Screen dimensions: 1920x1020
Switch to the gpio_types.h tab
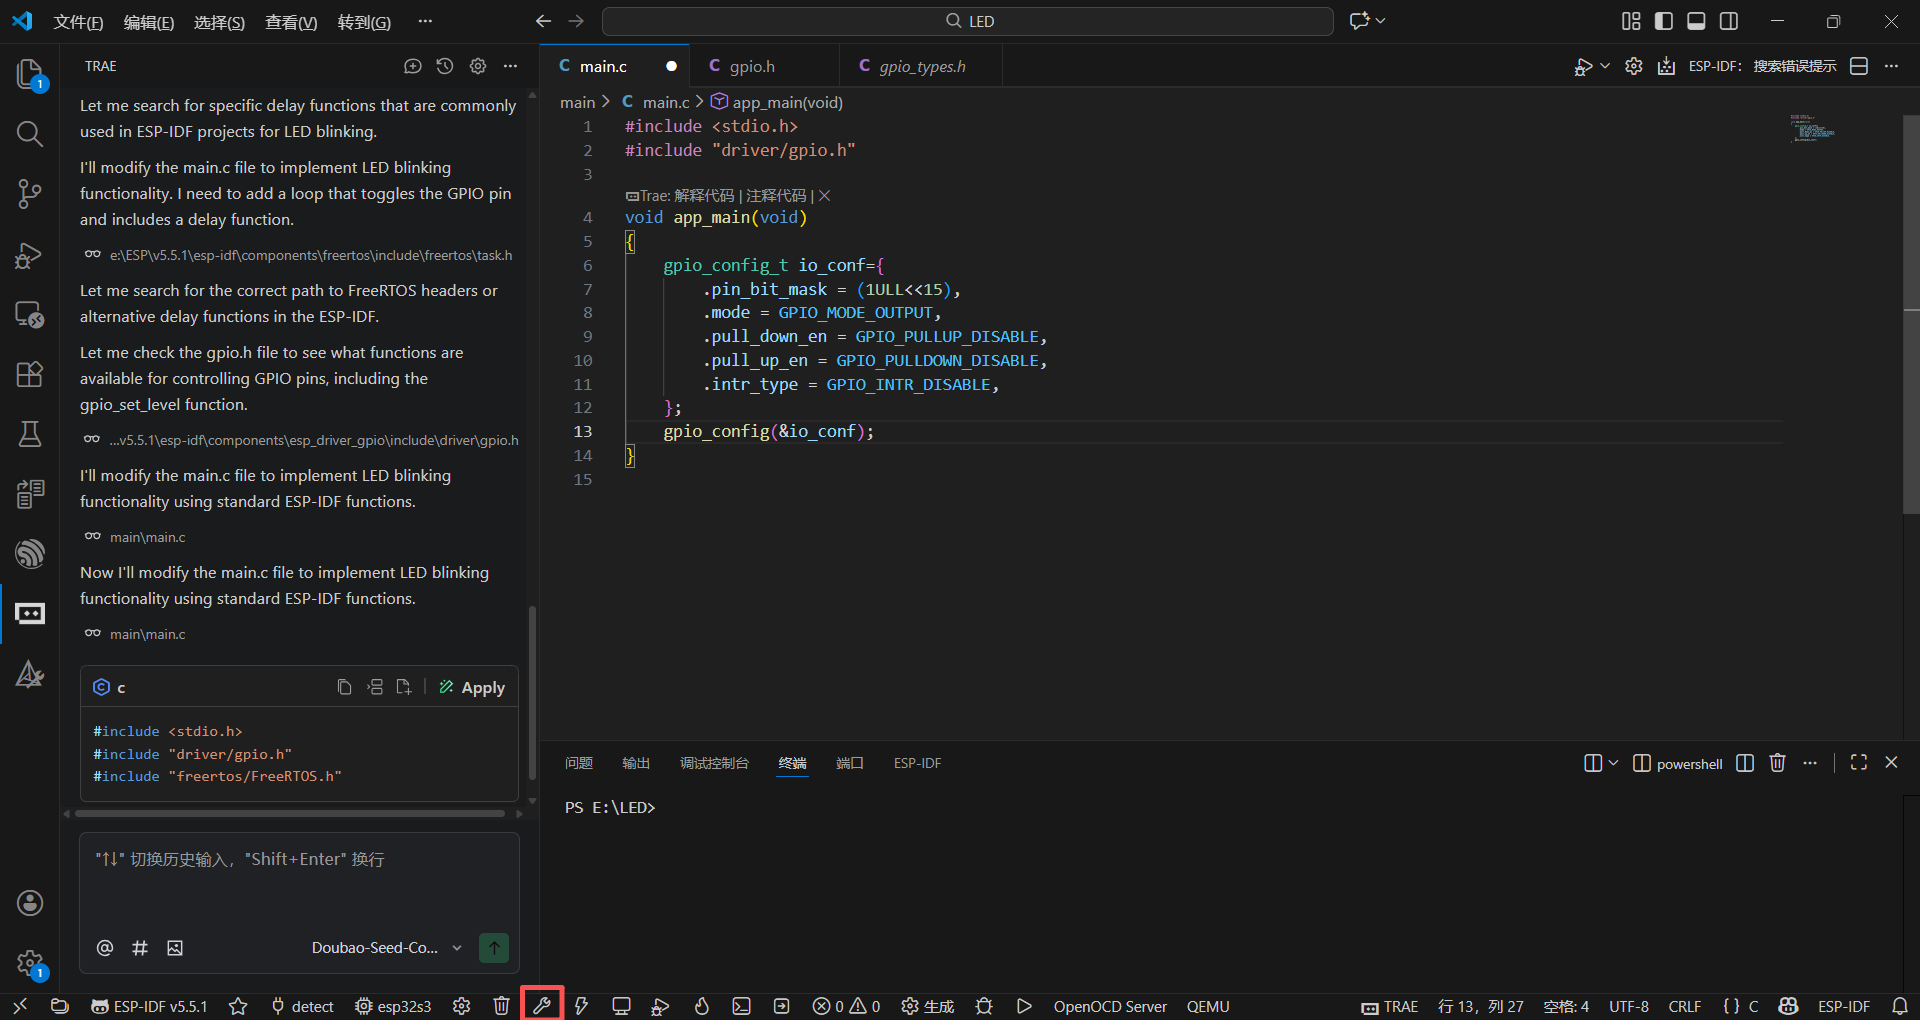click(x=922, y=66)
